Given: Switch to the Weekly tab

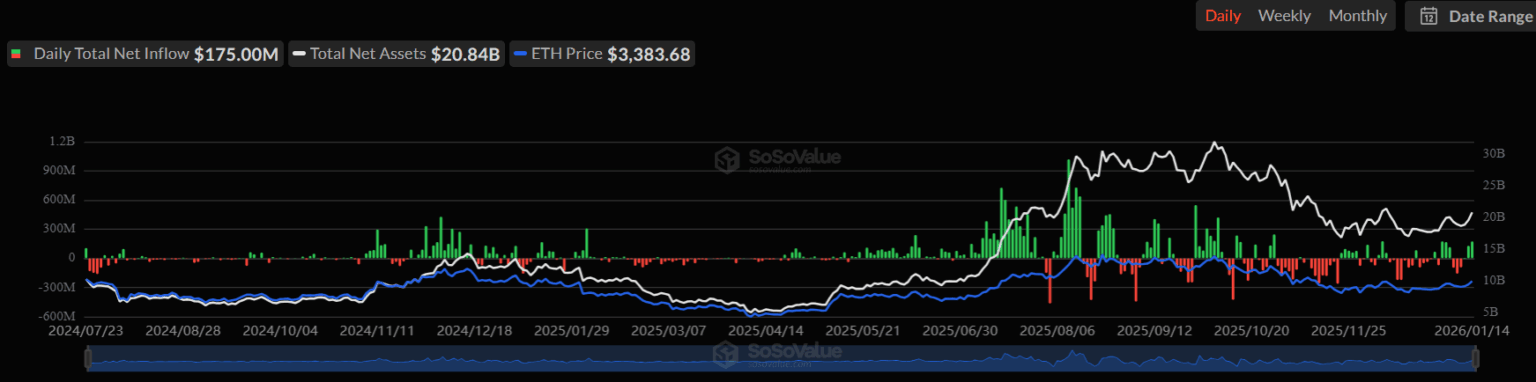Looking at the screenshot, I should tap(1284, 15).
